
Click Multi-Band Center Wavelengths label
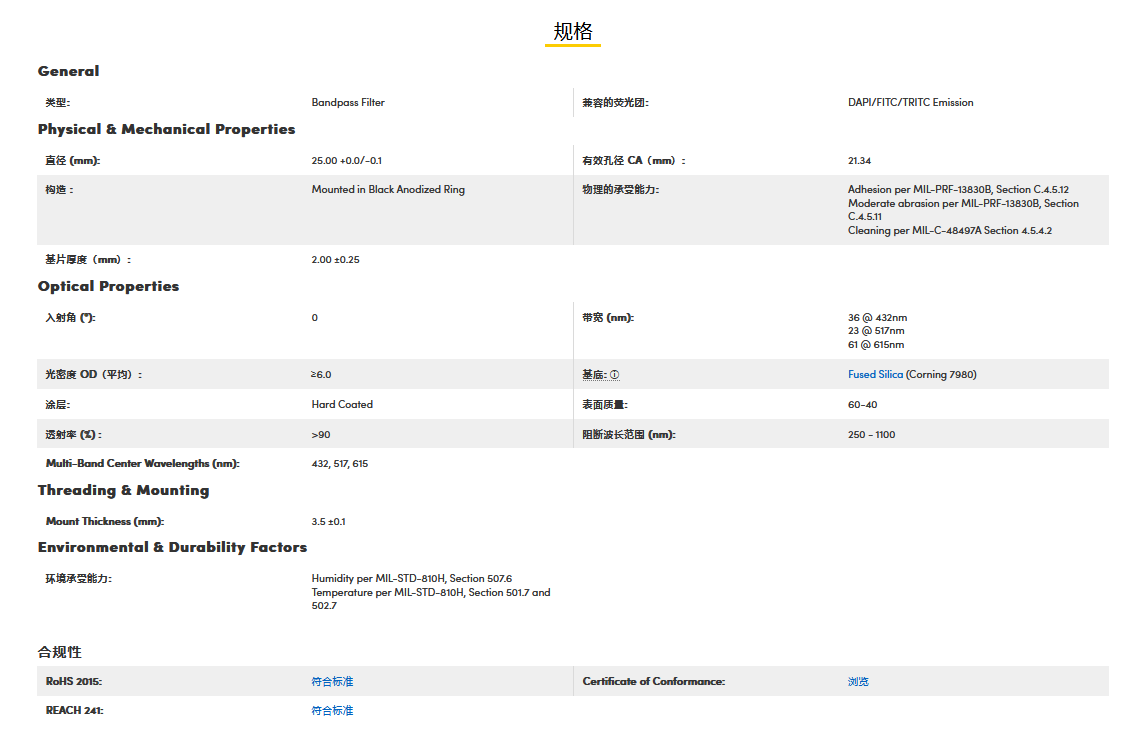tap(142, 464)
